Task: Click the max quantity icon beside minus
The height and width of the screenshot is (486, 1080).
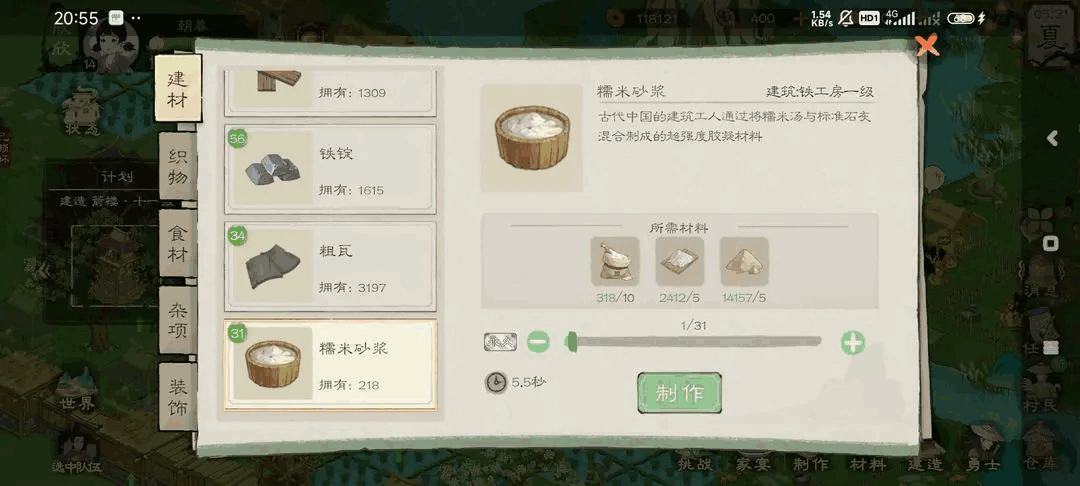Action: [501, 342]
